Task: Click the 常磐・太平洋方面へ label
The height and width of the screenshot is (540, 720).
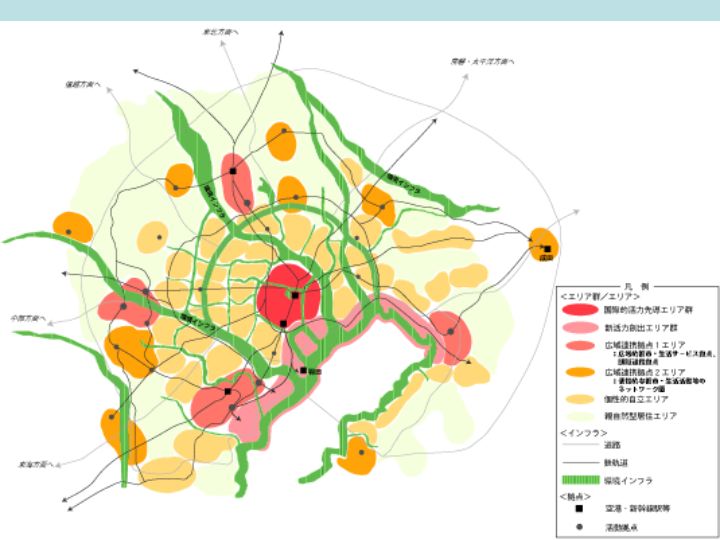Action: [x=481, y=60]
